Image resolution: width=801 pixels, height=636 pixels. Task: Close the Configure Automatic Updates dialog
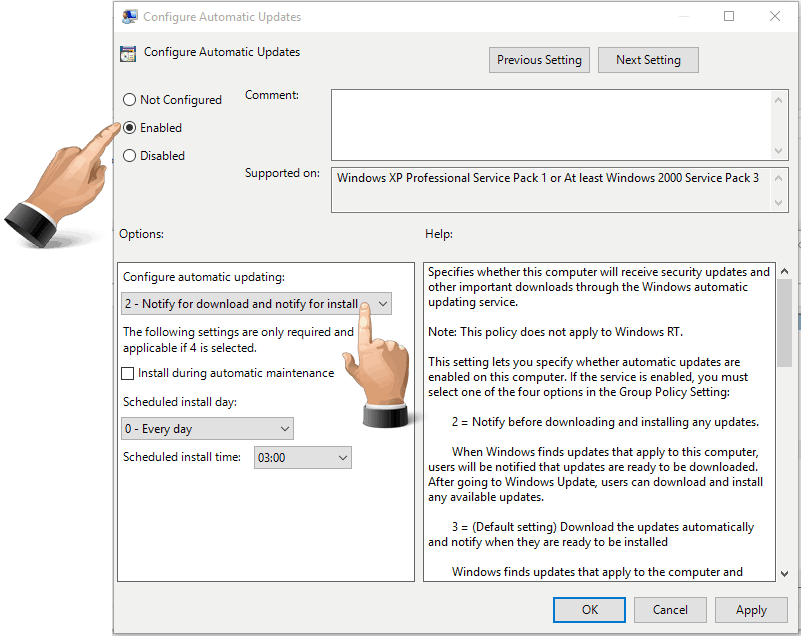pos(774,16)
